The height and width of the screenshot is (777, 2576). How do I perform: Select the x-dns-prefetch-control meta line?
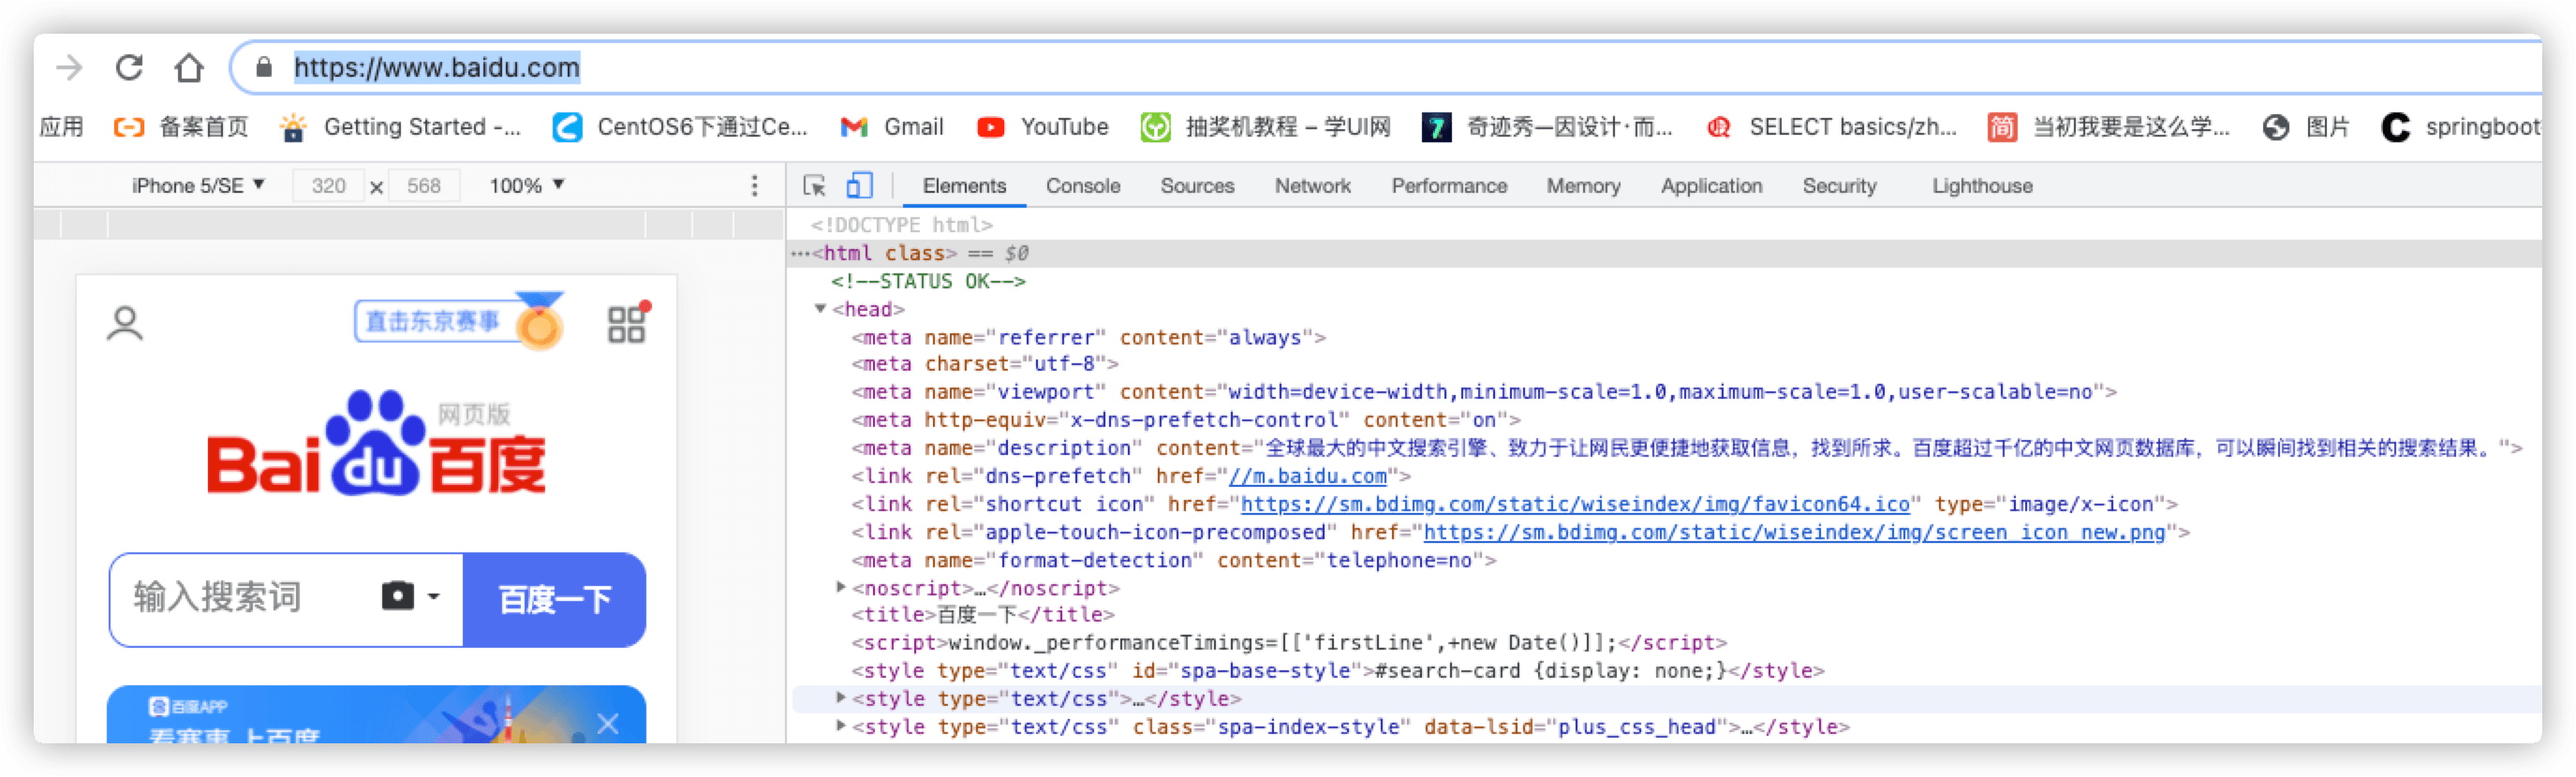coord(1185,420)
